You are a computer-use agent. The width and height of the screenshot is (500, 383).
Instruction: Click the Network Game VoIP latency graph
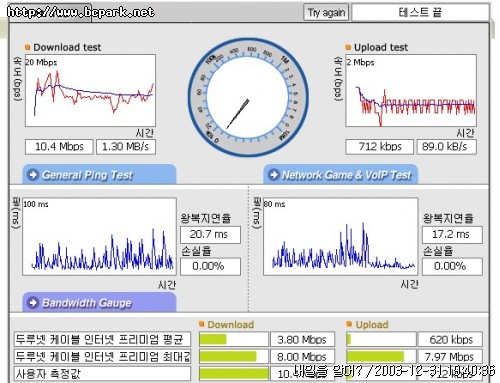[341, 237]
